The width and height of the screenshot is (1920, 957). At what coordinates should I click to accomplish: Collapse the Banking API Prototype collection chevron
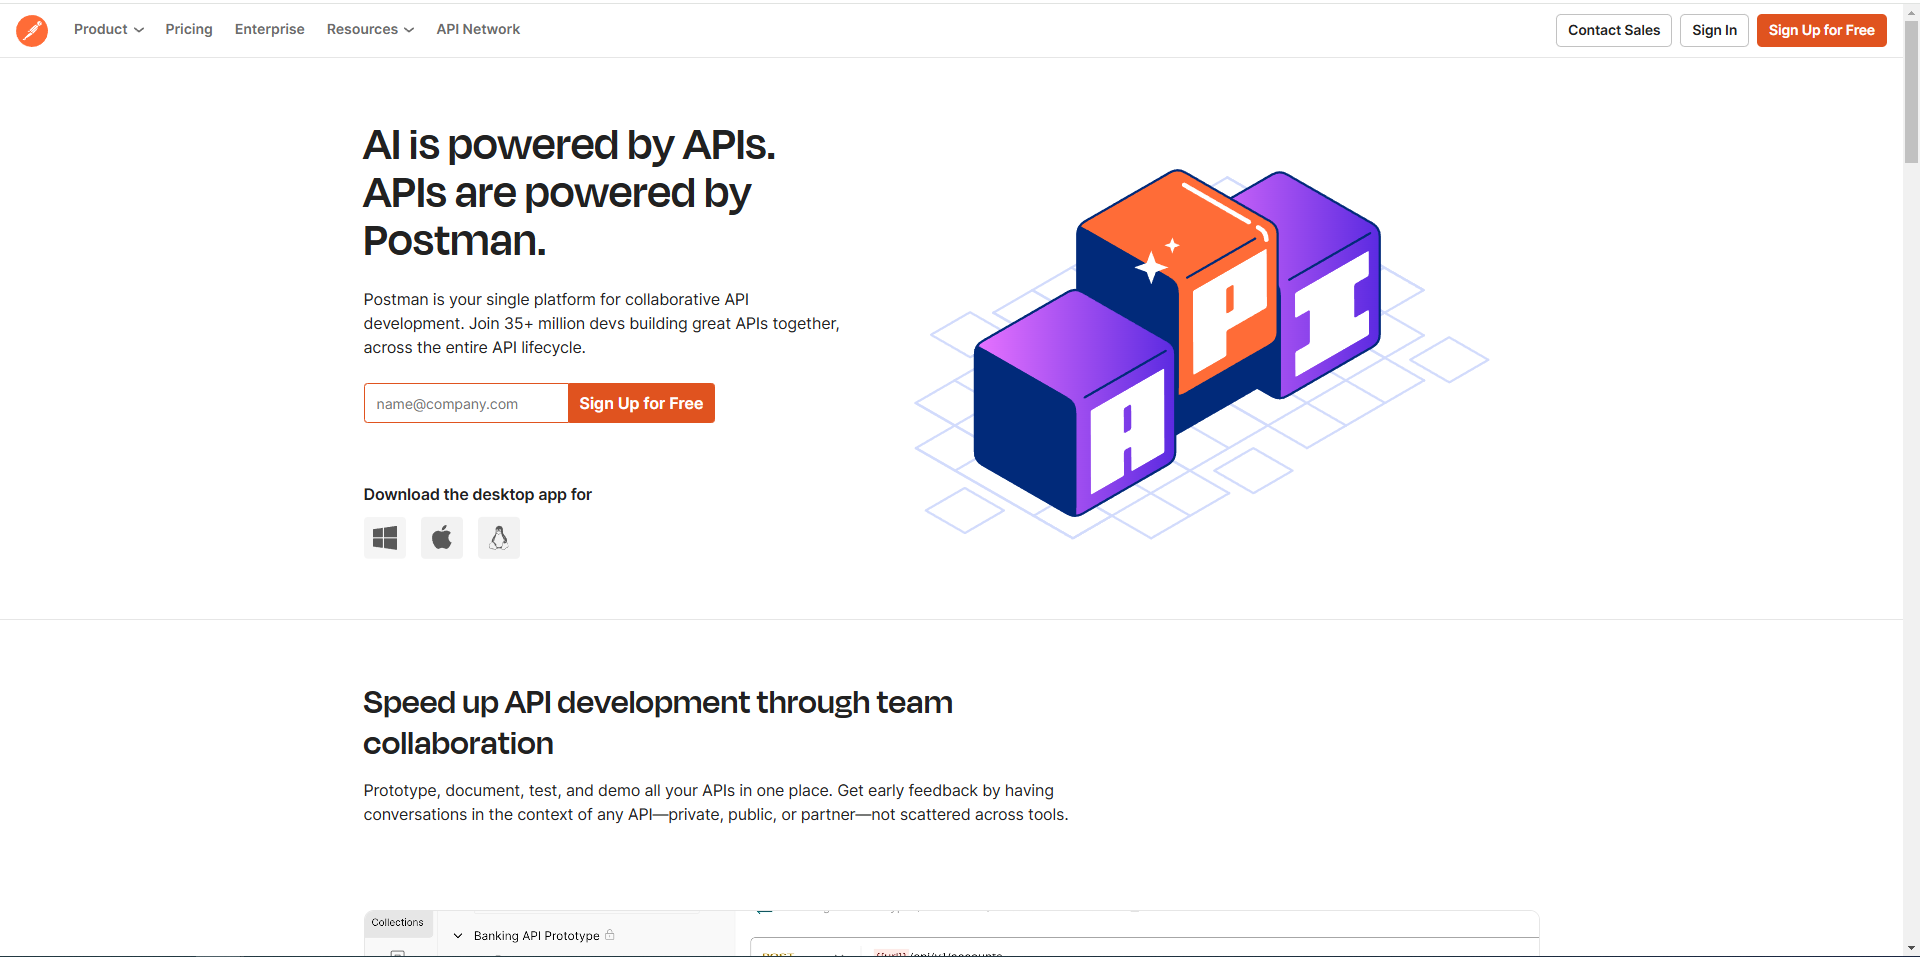458,936
